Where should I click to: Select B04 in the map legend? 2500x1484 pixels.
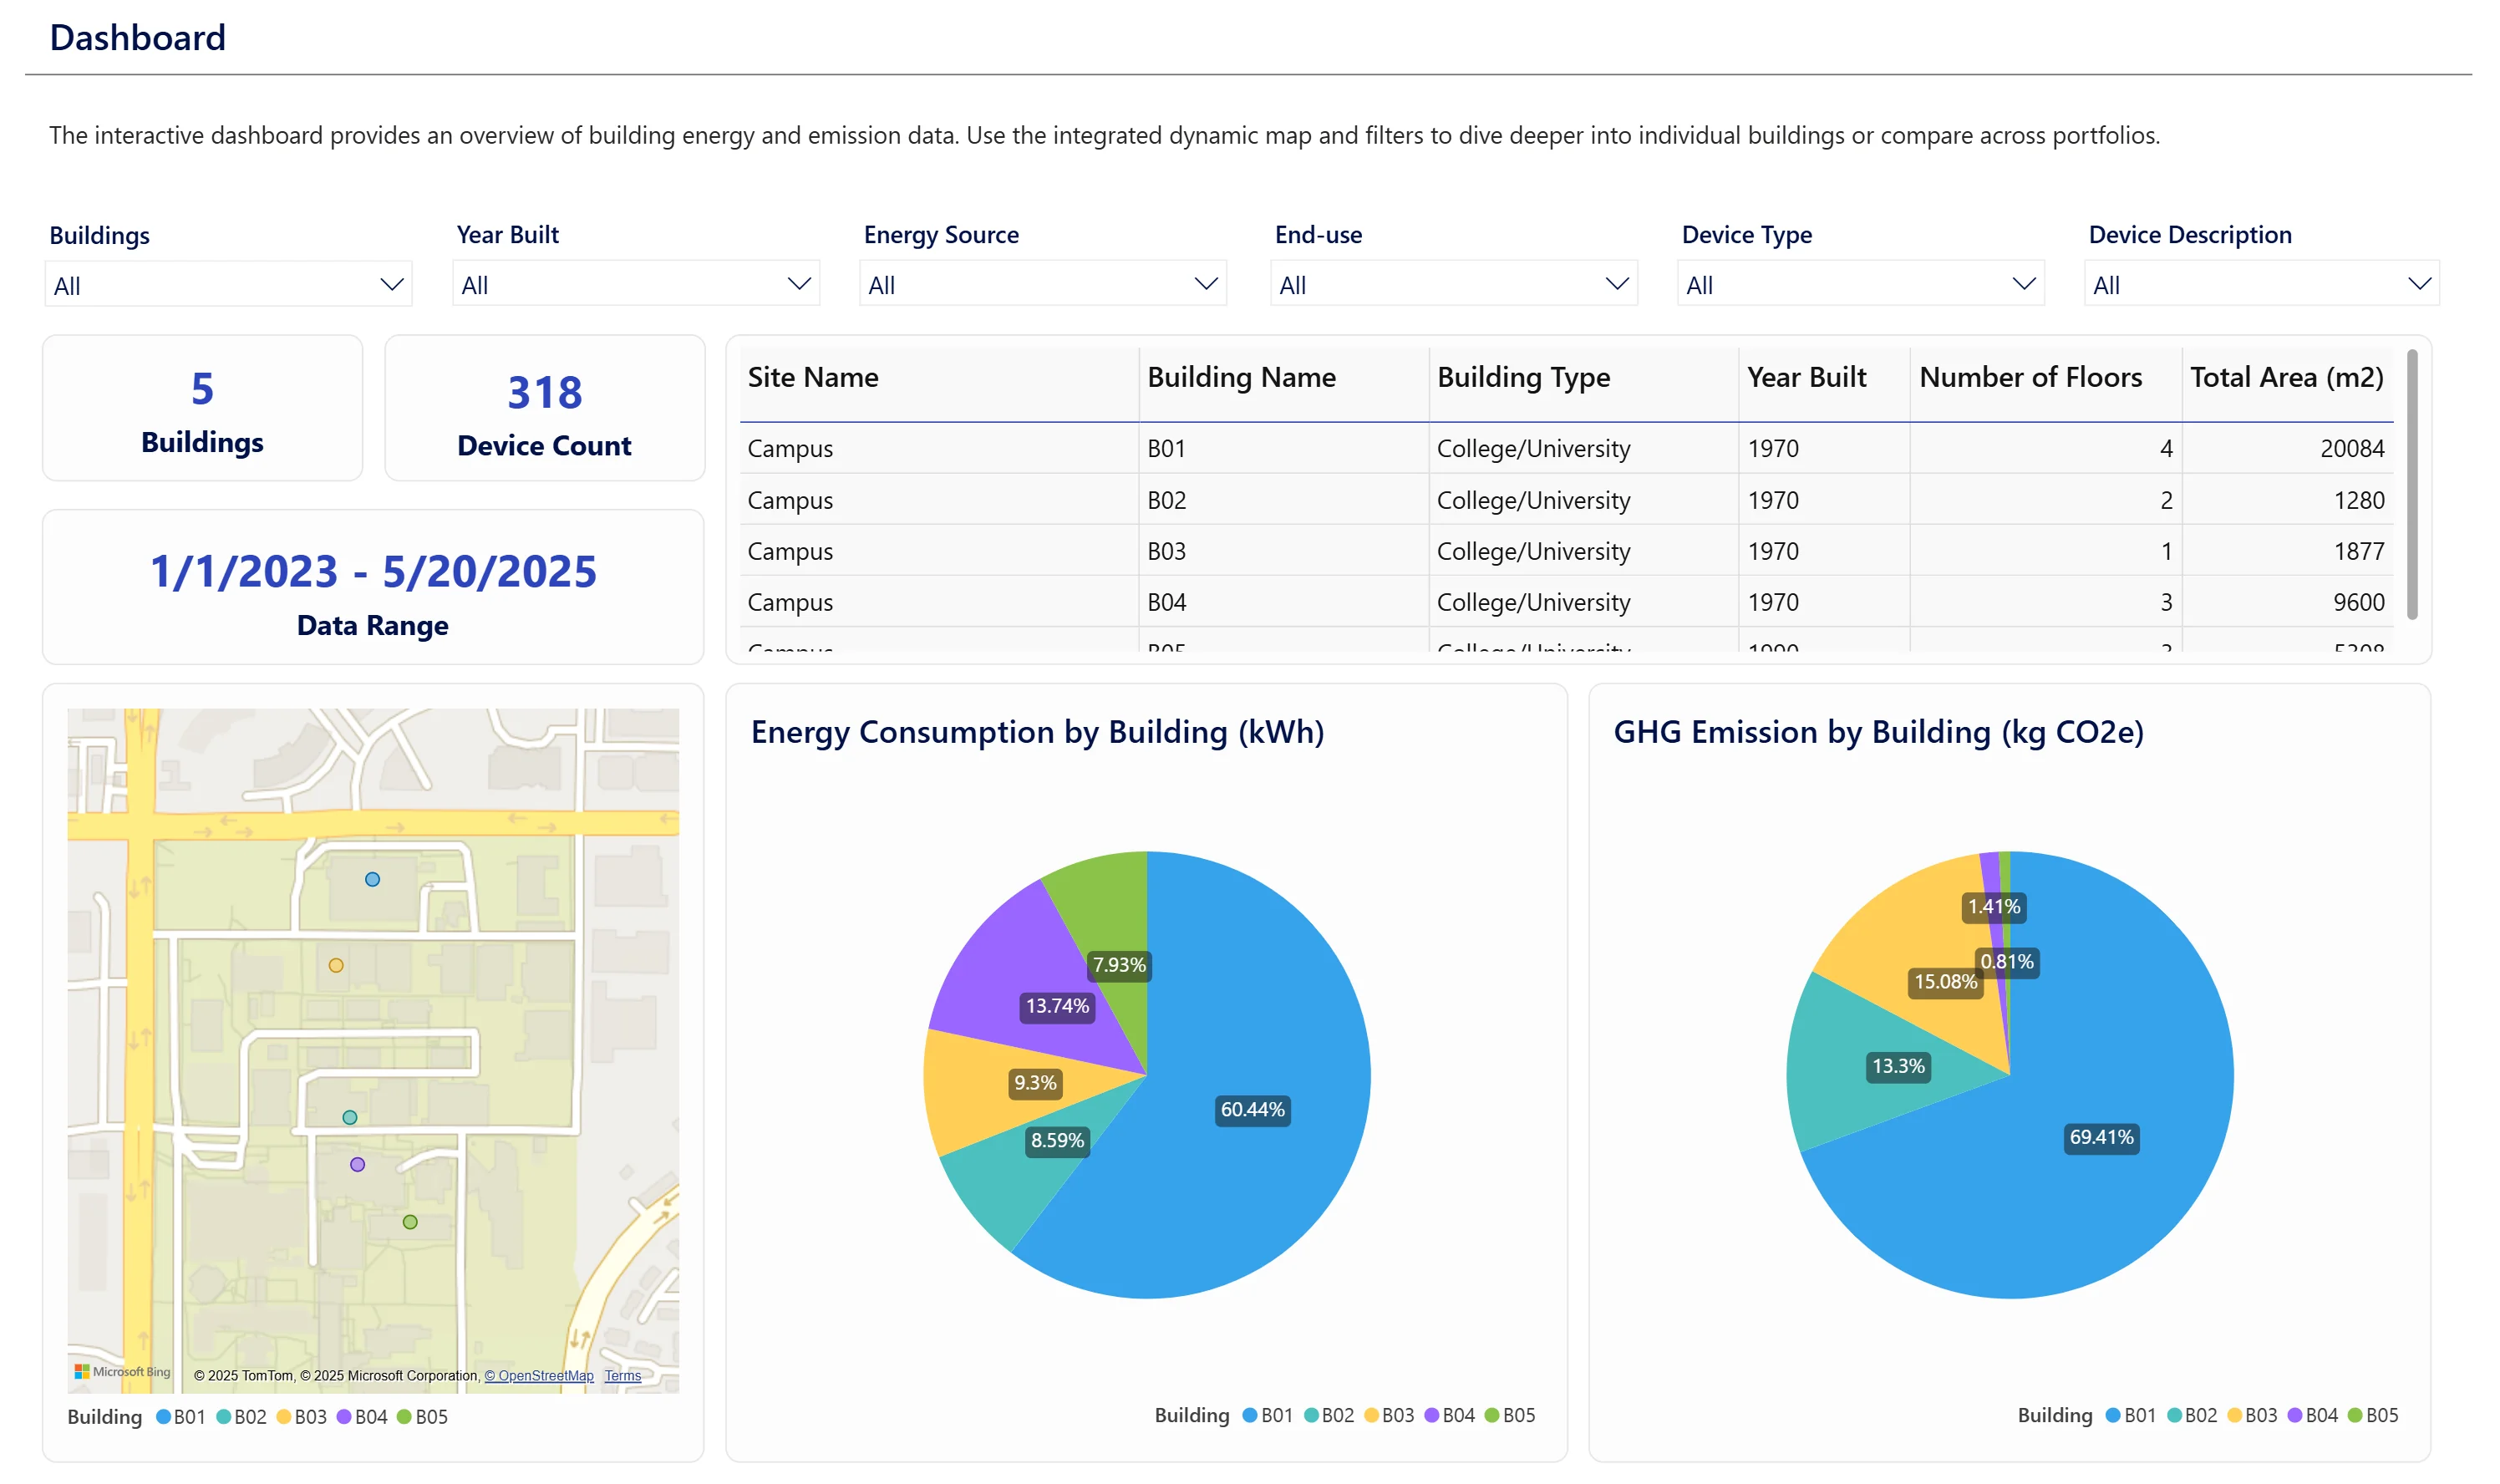(363, 1418)
